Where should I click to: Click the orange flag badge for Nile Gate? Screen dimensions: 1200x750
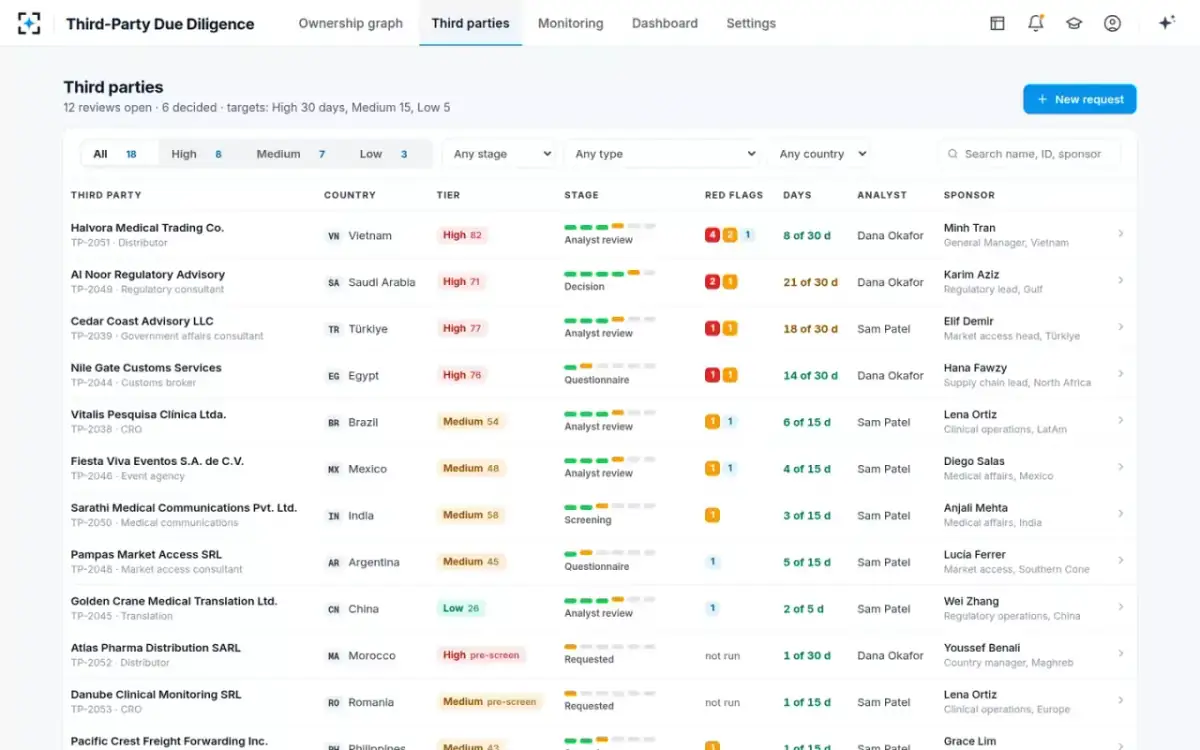730,375
